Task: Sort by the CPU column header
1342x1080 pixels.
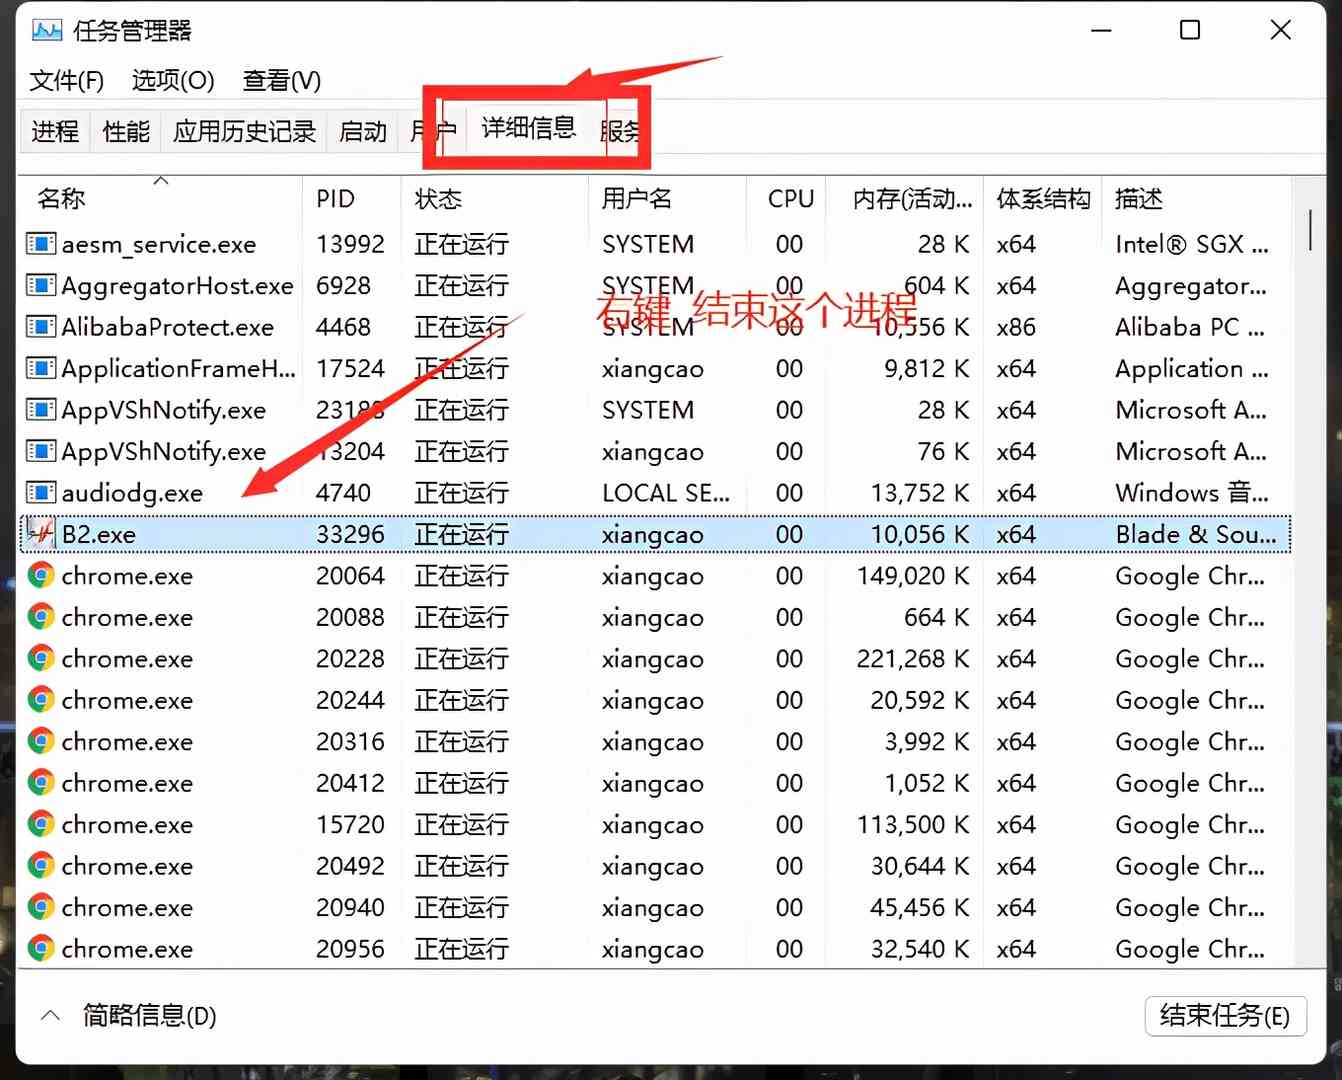Action: point(788,199)
